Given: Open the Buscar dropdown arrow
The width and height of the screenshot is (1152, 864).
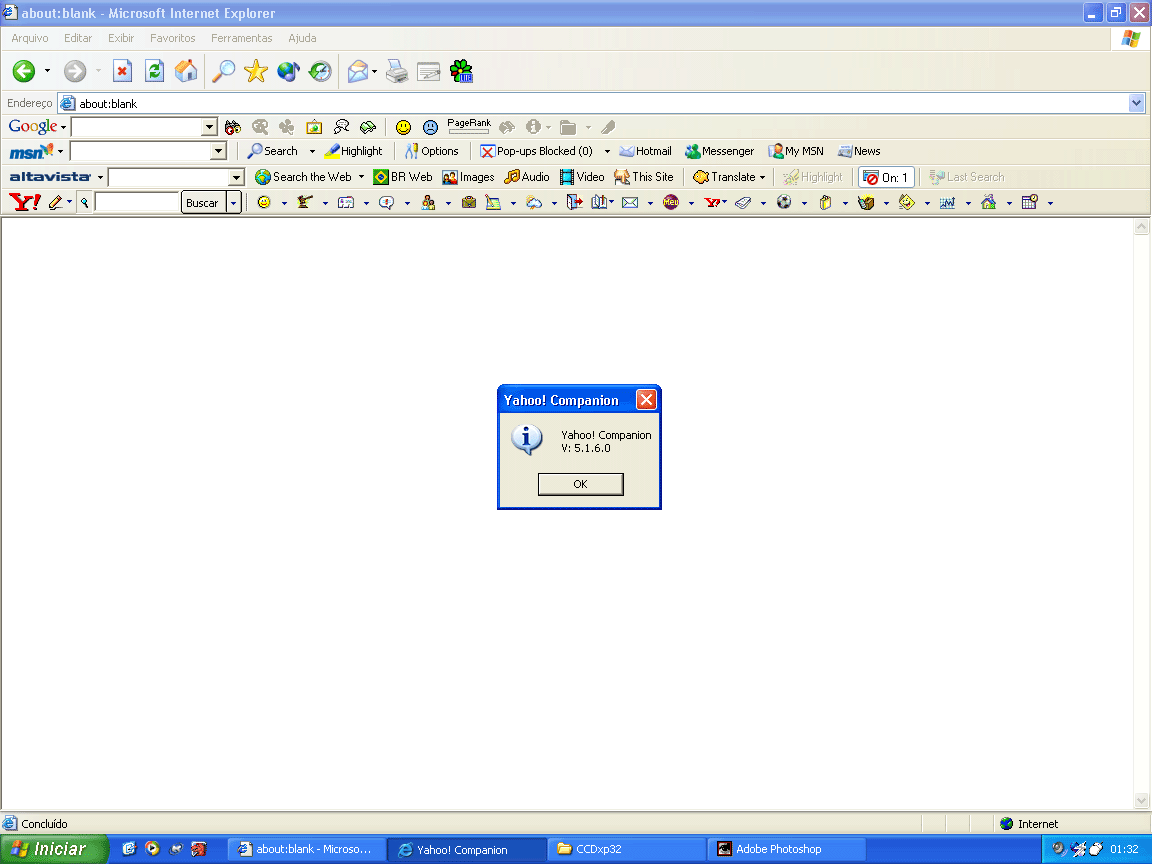Looking at the screenshot, I should (234, 202).
